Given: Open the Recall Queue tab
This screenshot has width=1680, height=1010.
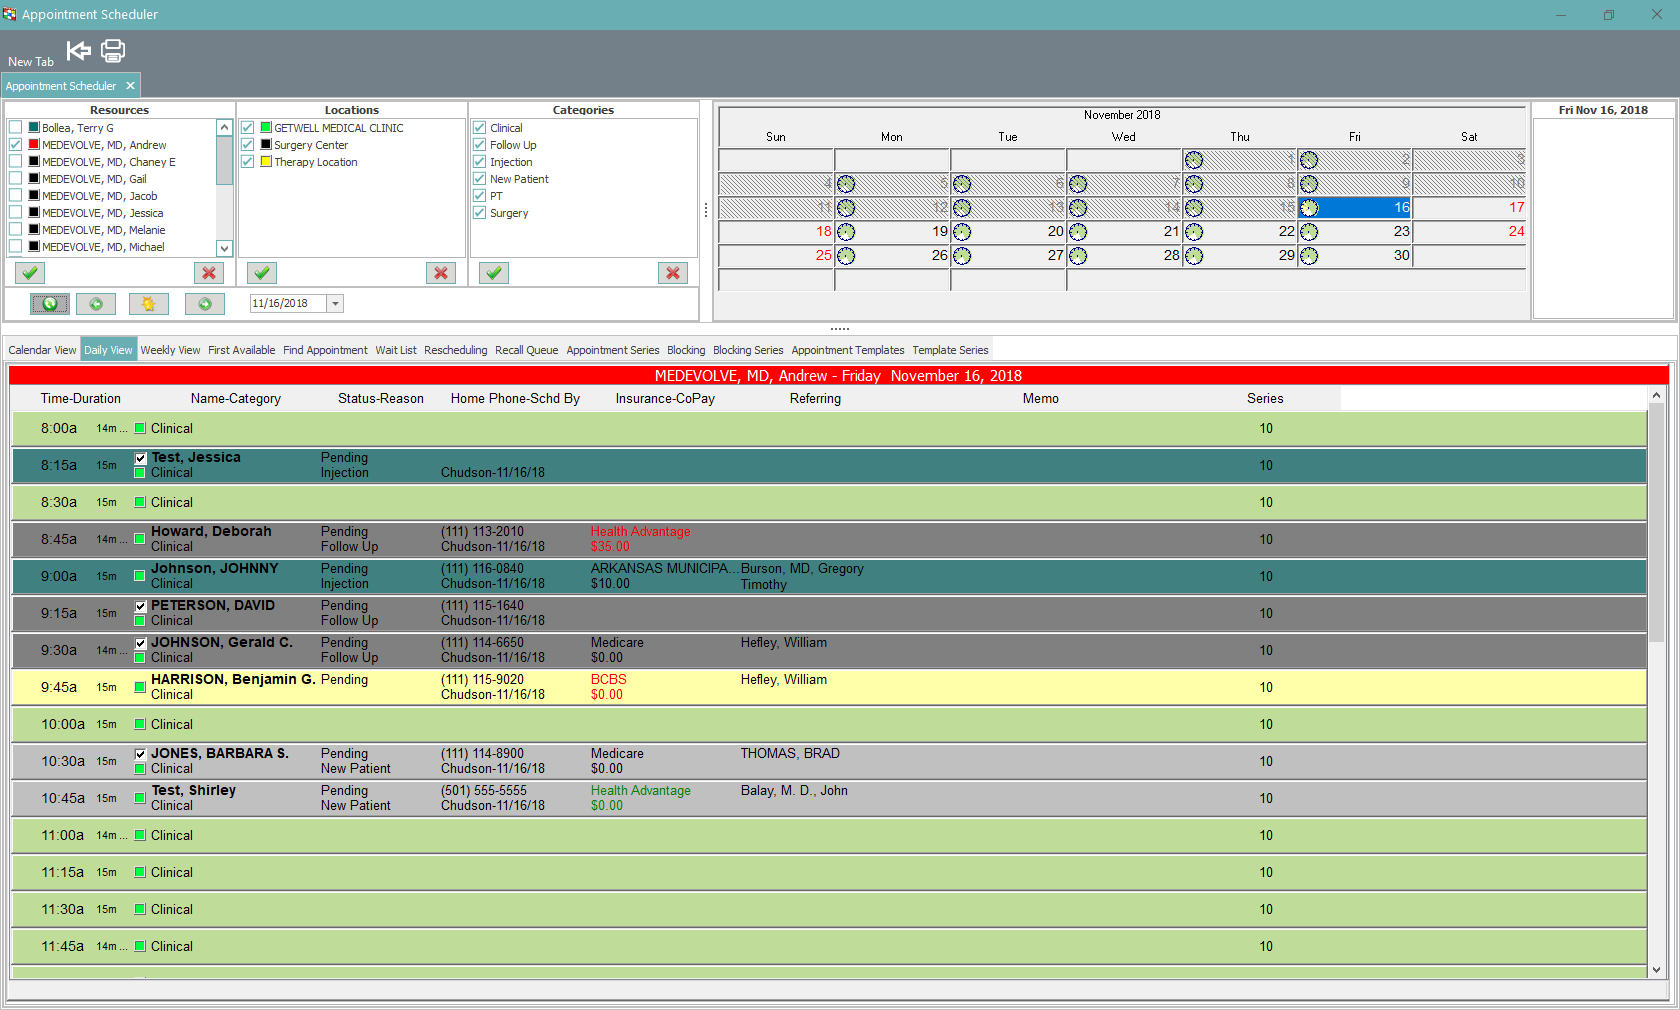Looking at the screenshot, I should [526, 350].
